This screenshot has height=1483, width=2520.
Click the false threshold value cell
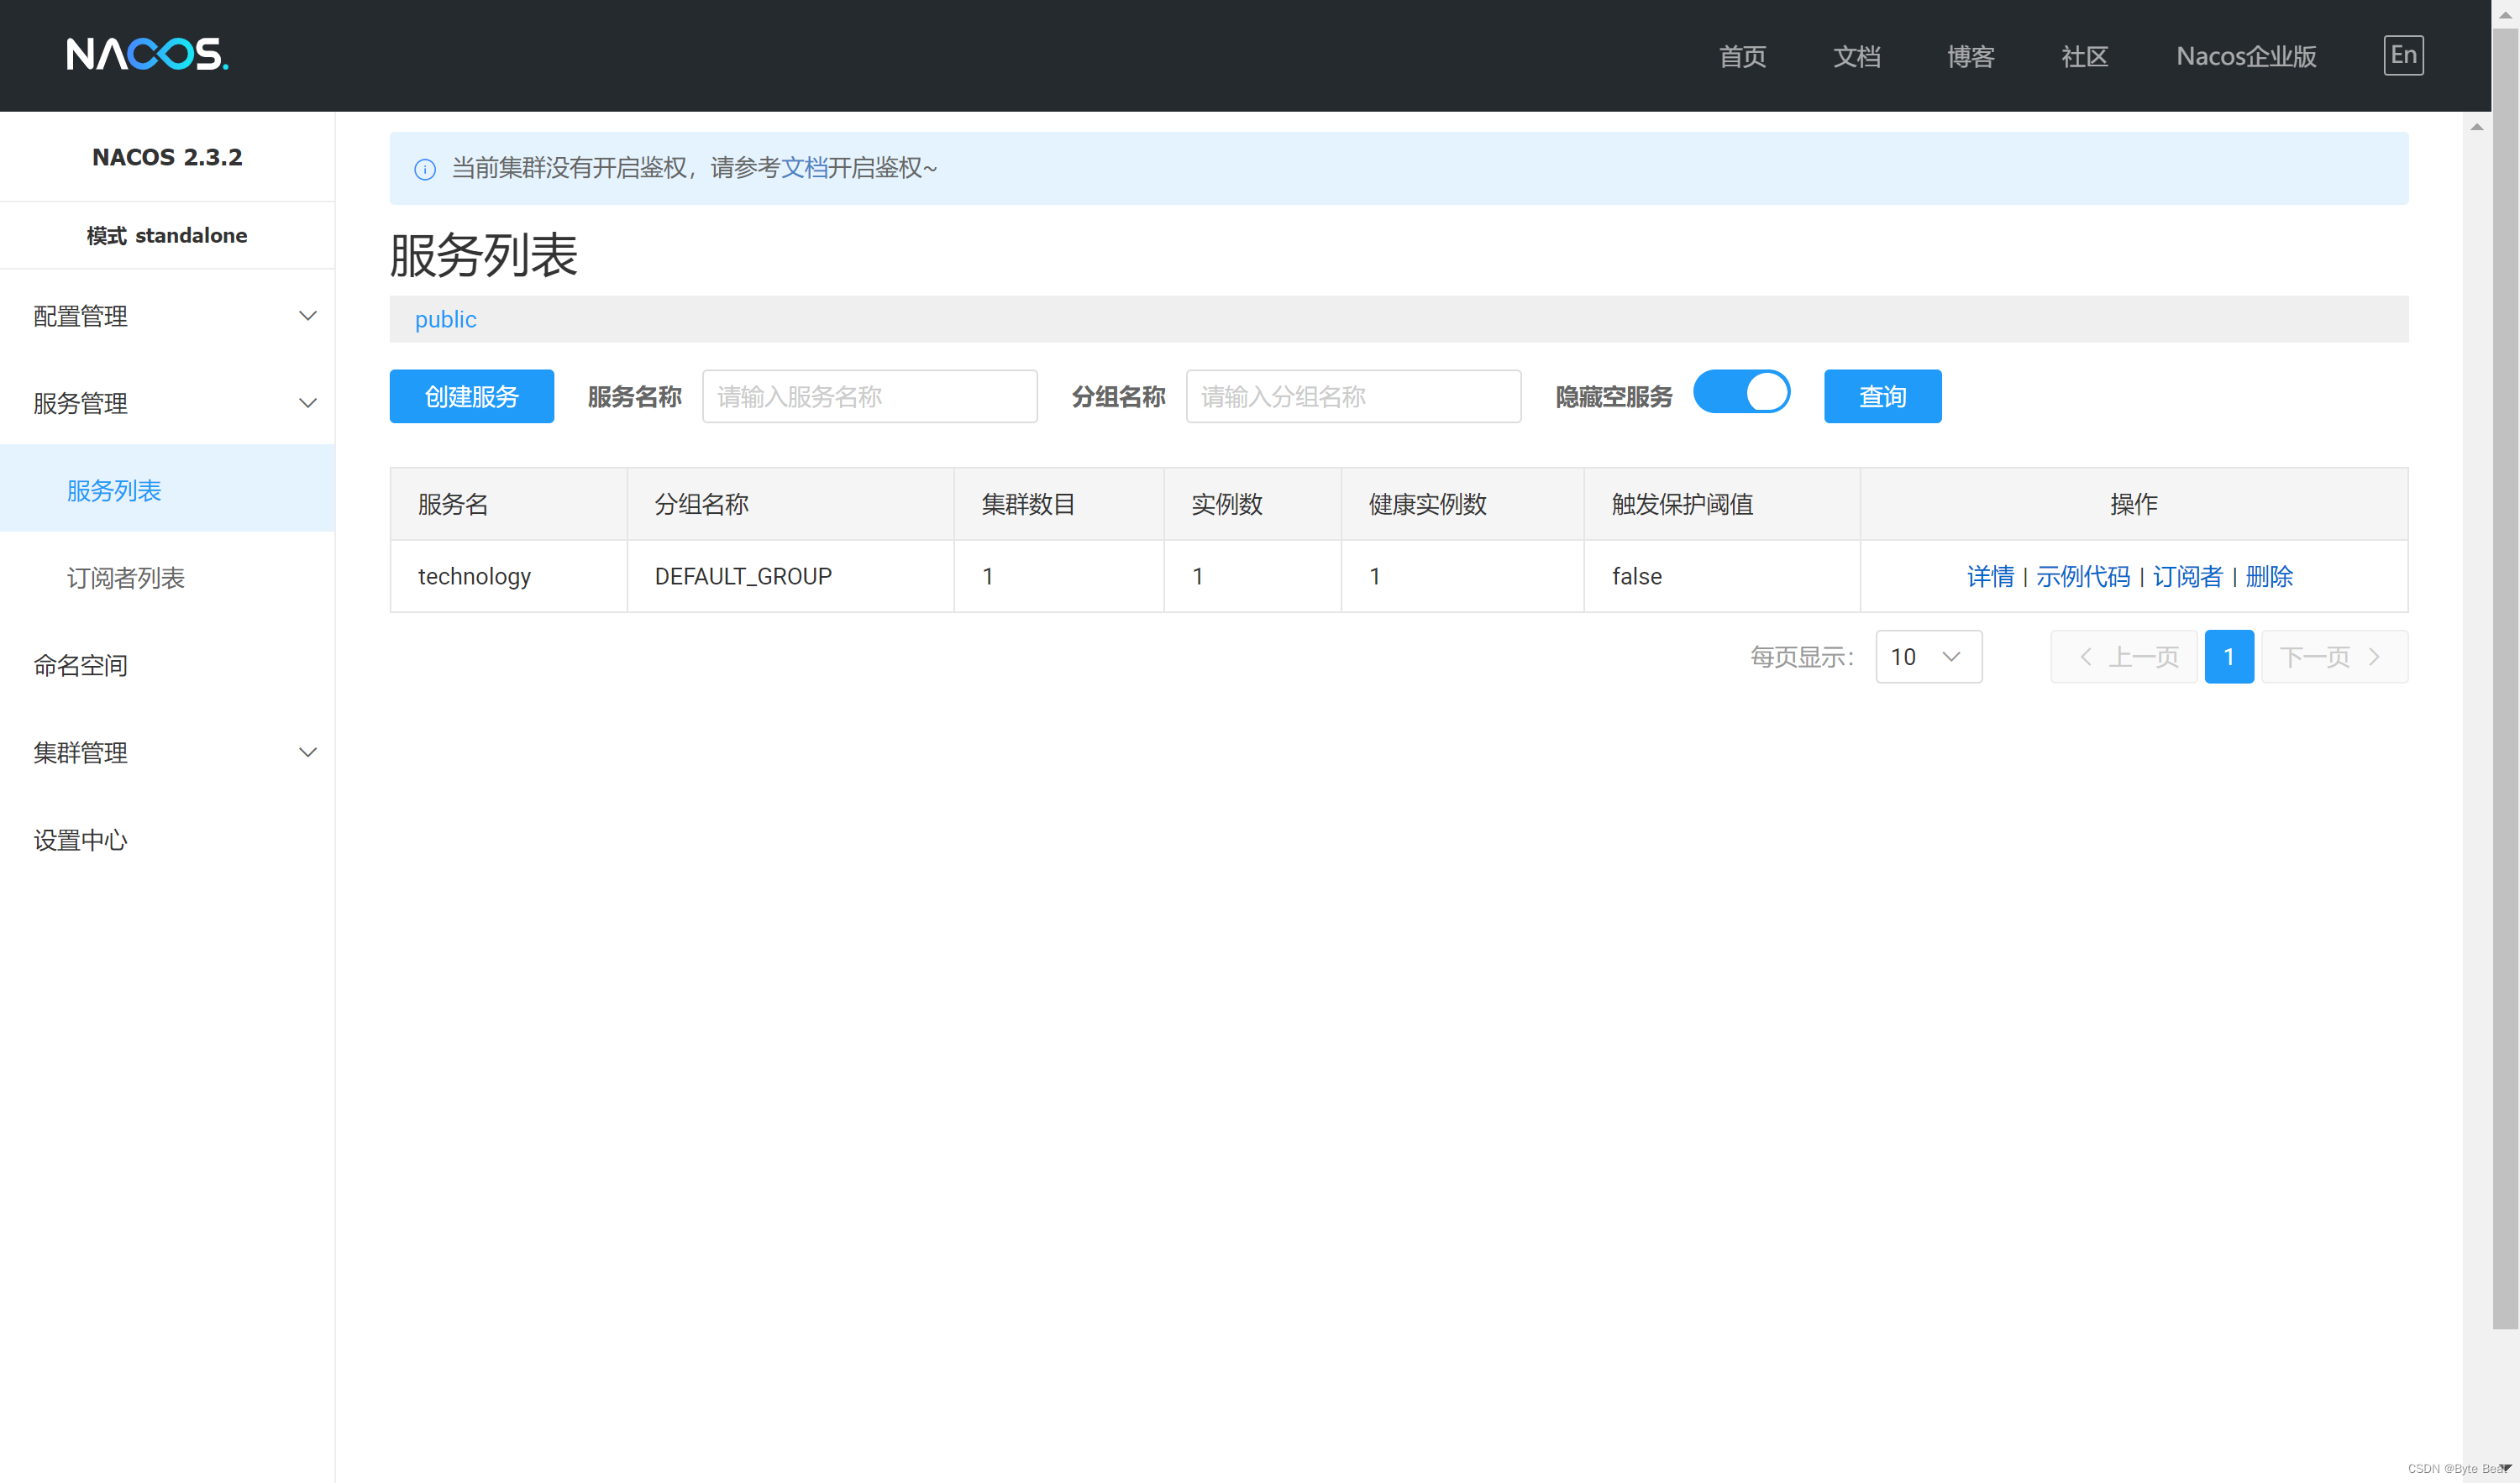(x=1721, y=576)
